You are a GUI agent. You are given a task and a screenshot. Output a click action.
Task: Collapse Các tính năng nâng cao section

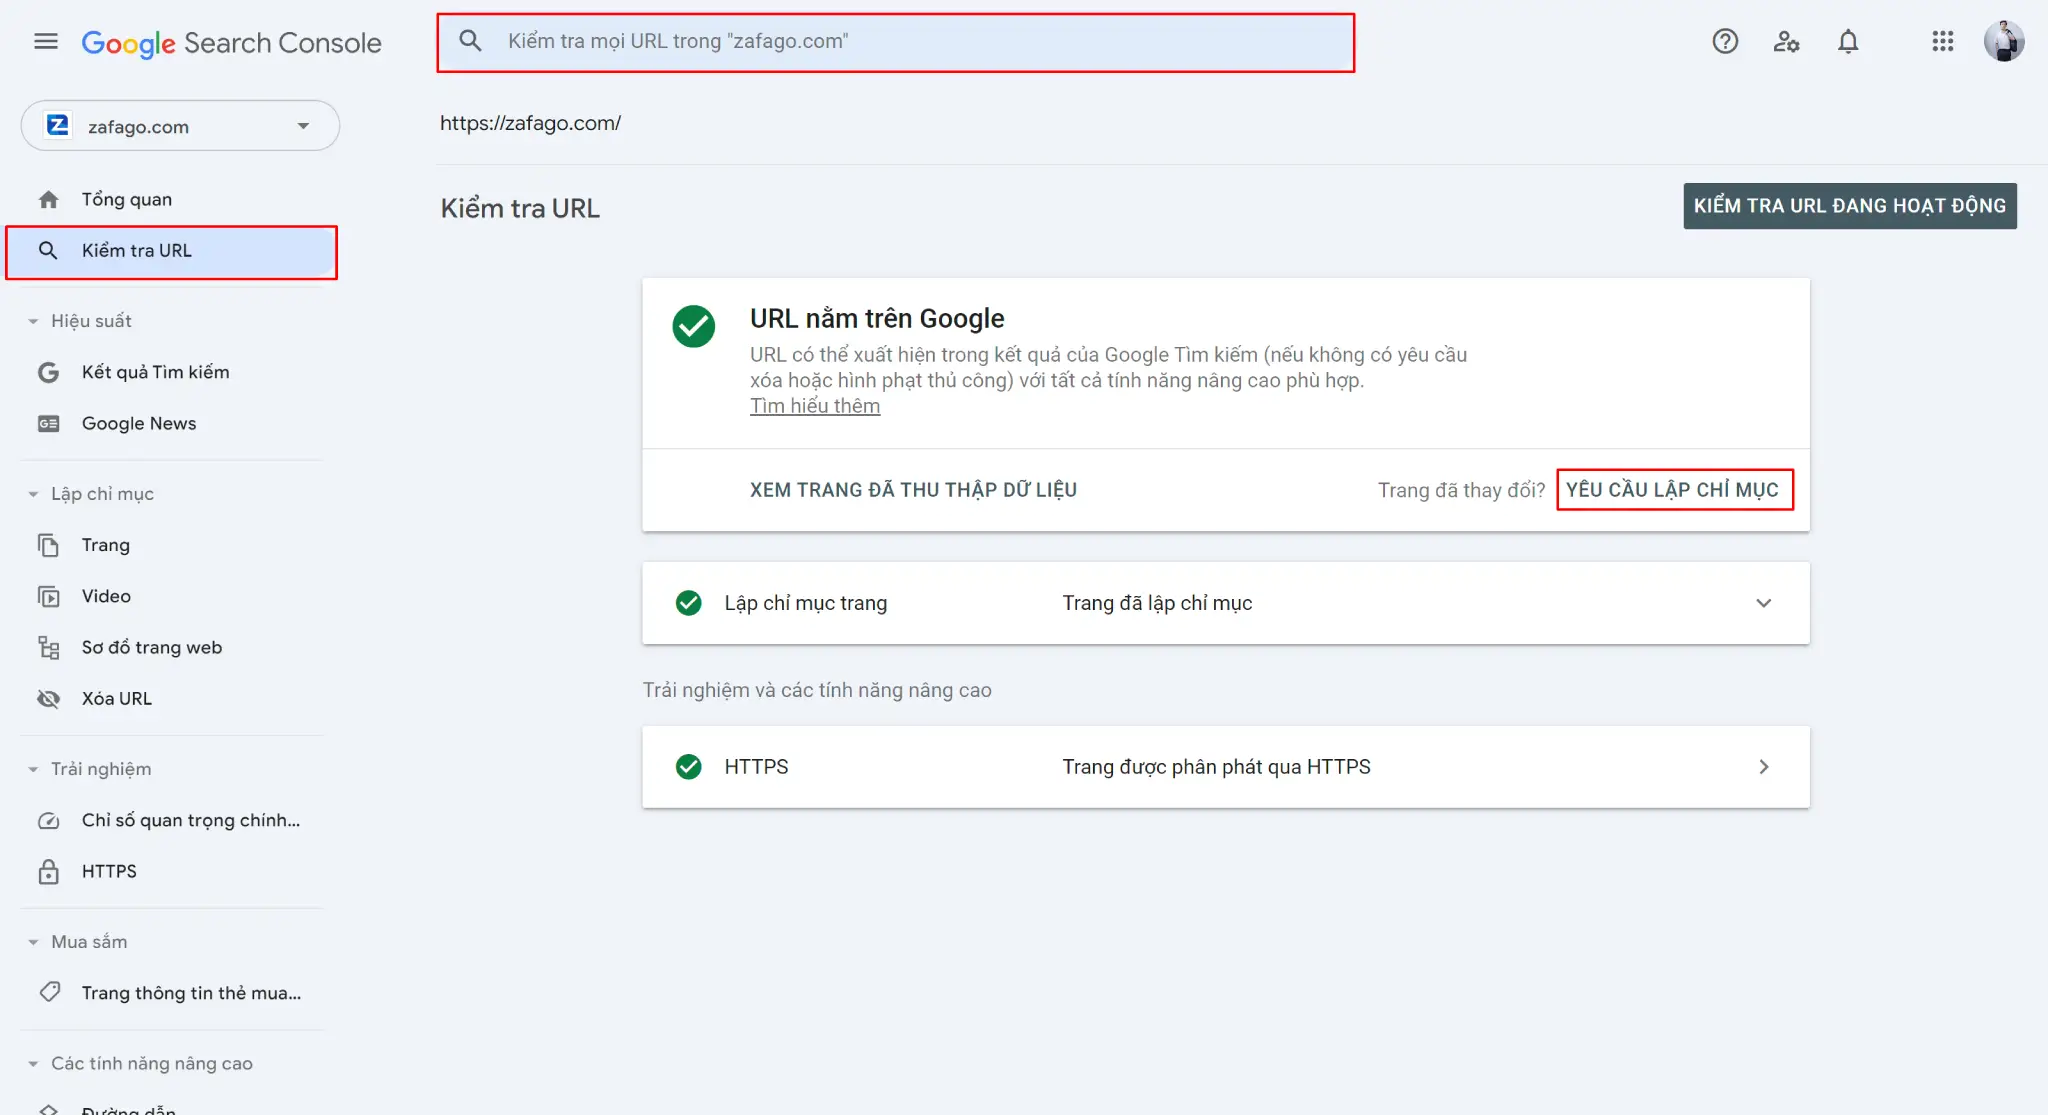[x=33, y=1064]
